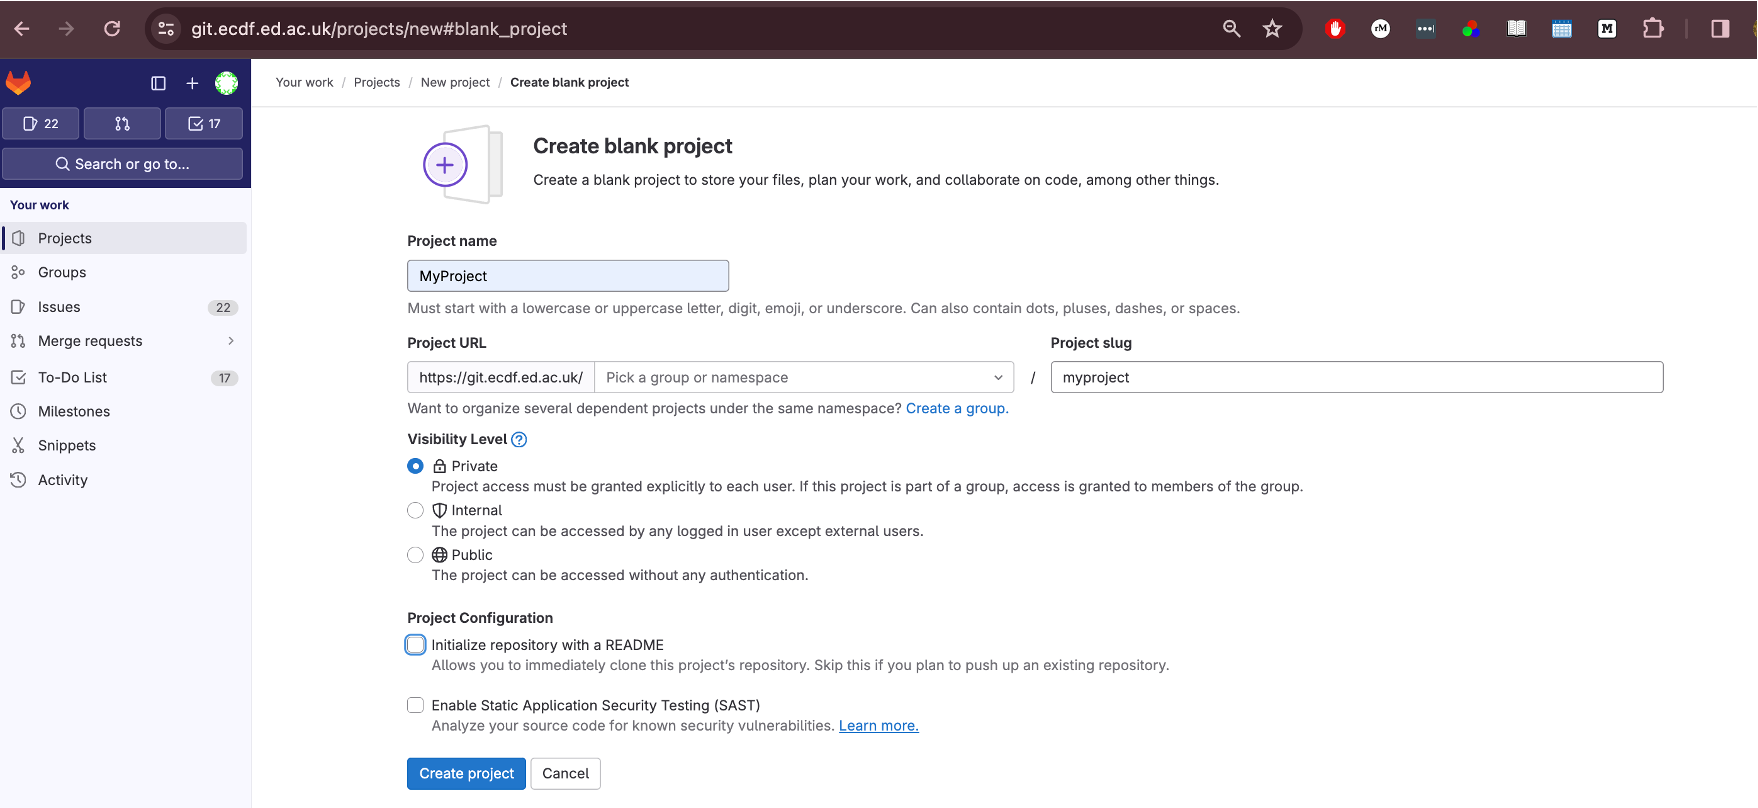Screen dimensions: 1758x808
Task: Click the Project name input field
Action: point(568,276)
